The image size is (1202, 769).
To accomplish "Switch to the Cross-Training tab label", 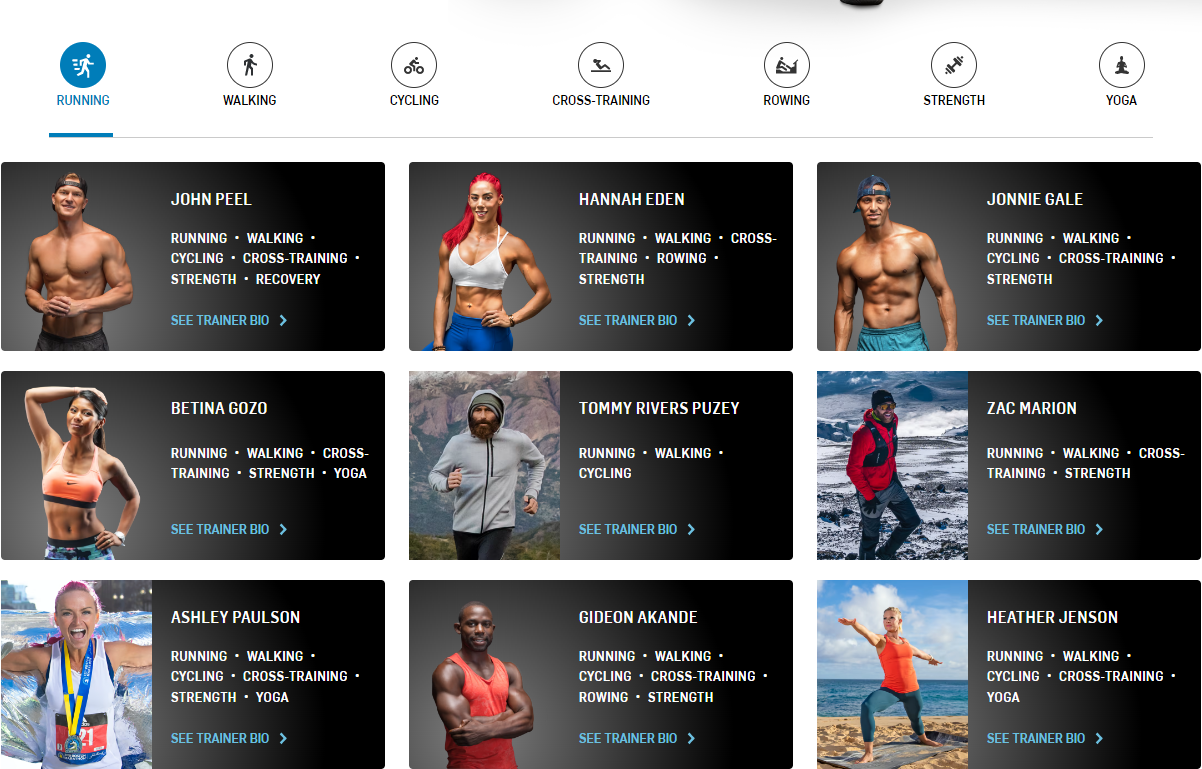I will click(x=601, y=100).
